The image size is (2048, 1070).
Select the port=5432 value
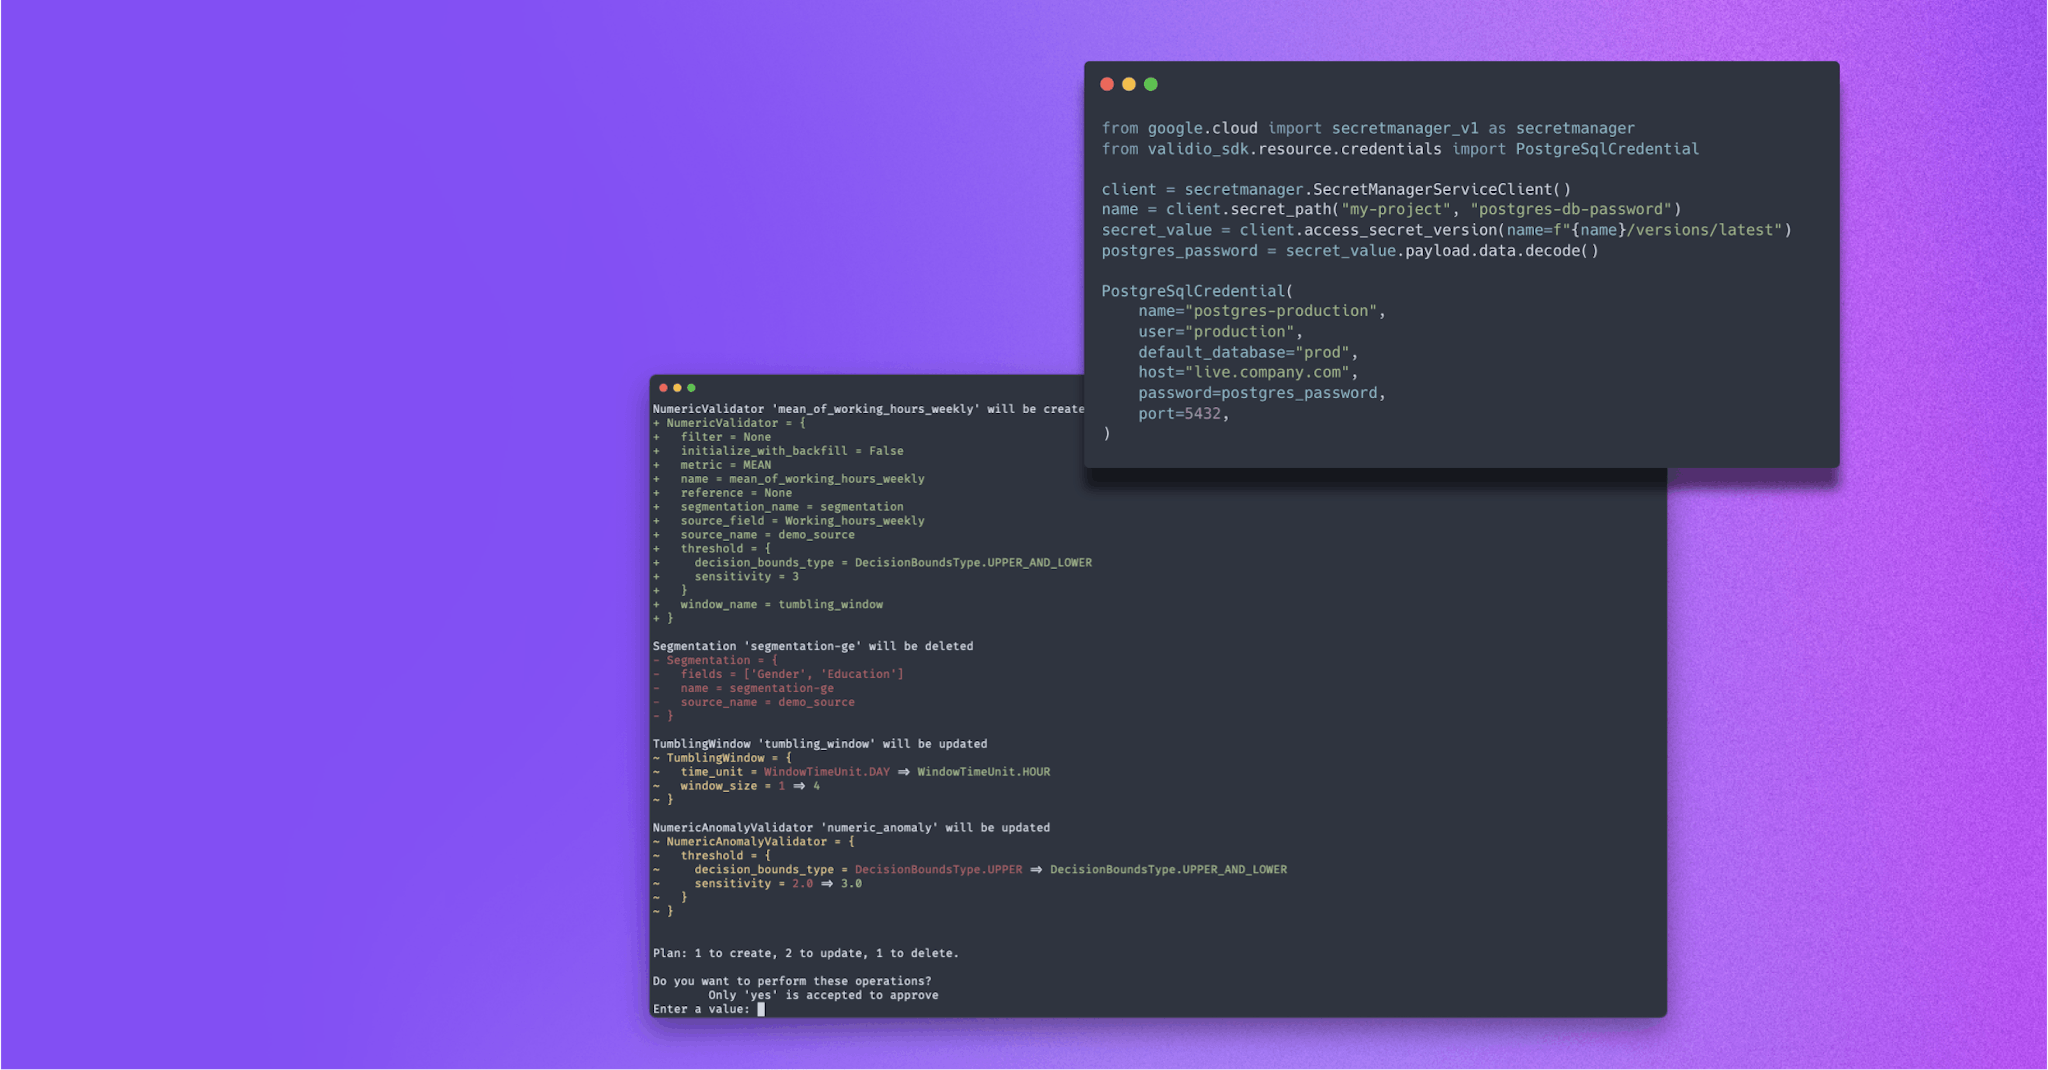[x=1183, y=413]
